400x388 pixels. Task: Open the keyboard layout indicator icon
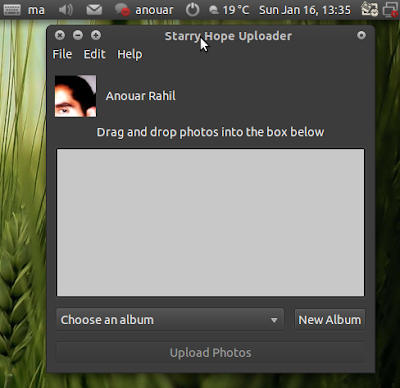[12, 10]
